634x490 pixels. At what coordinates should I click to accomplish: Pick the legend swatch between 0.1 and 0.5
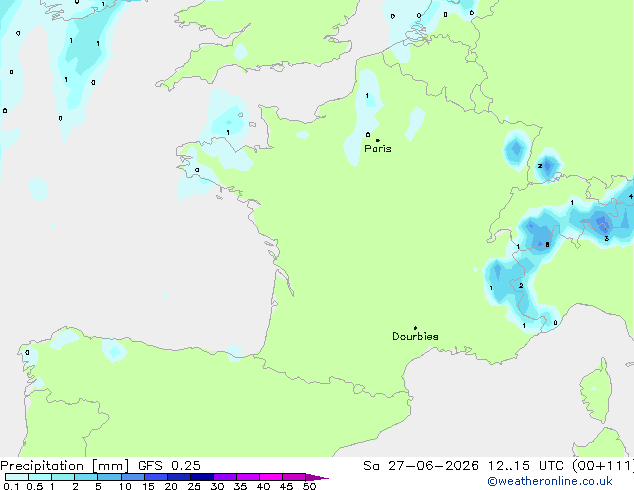tap(17, 477)
